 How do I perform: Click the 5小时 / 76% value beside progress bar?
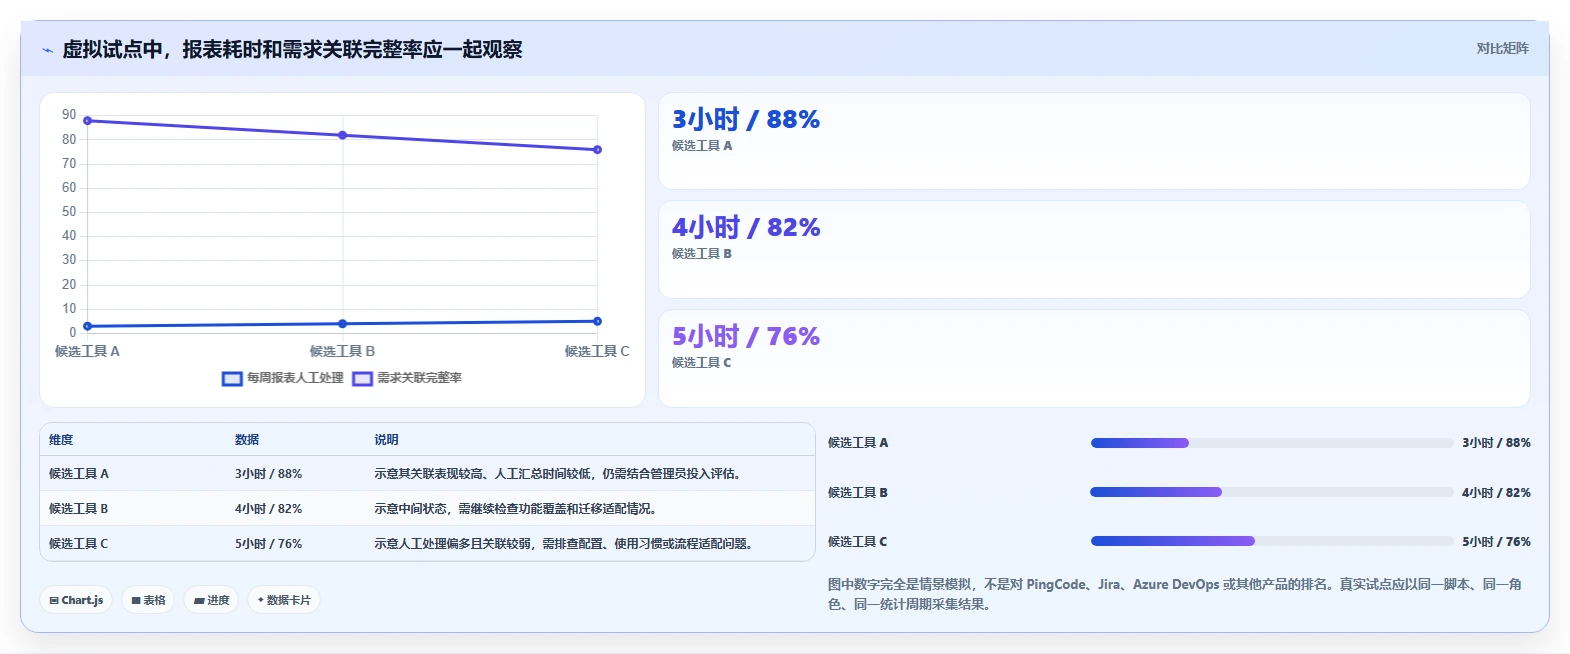click(x=1496, y=541)
